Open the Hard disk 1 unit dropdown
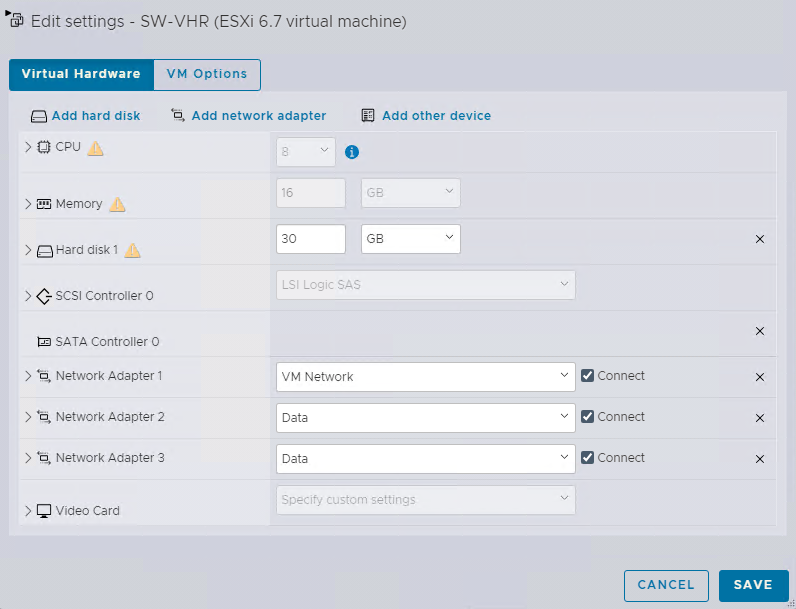 pyautogui.click(x=411, y=239)
